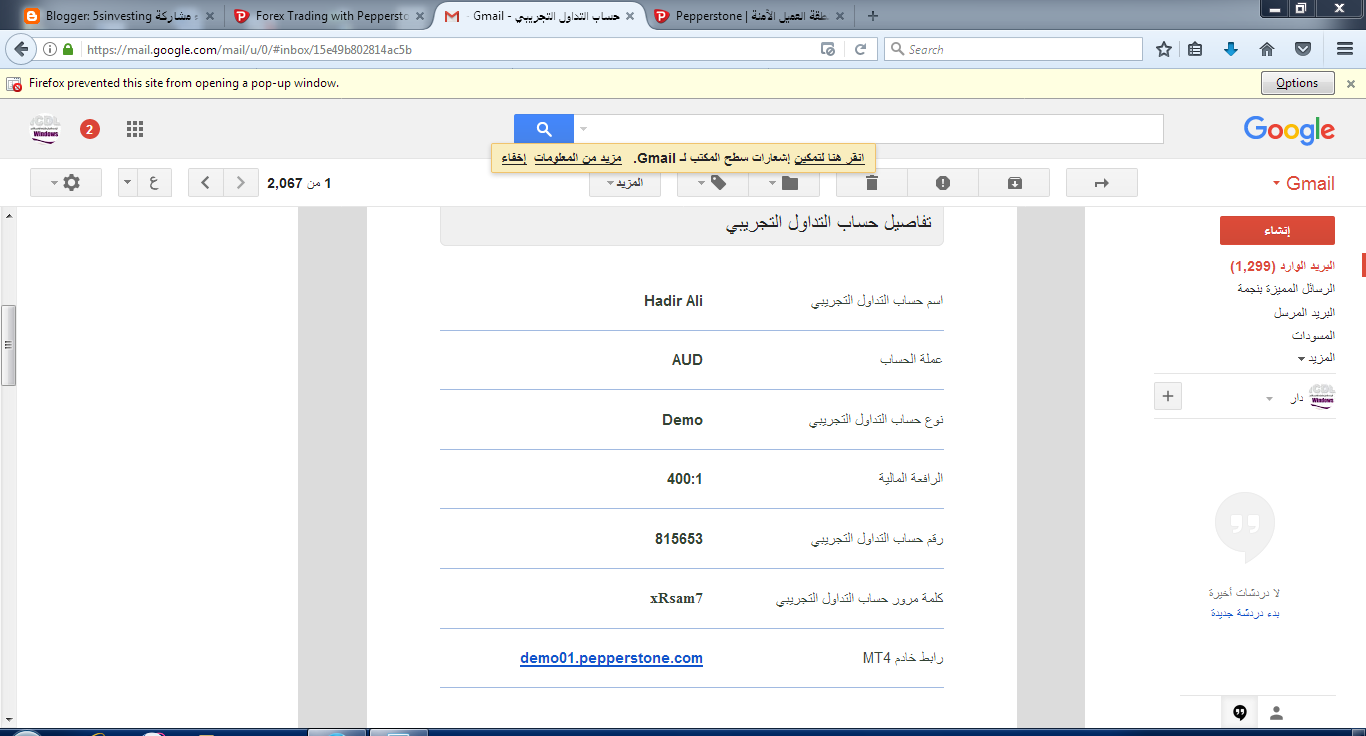1366x736 pixels.
Task: Click the blue Gmail search button
Action: (x=544, y=129)
